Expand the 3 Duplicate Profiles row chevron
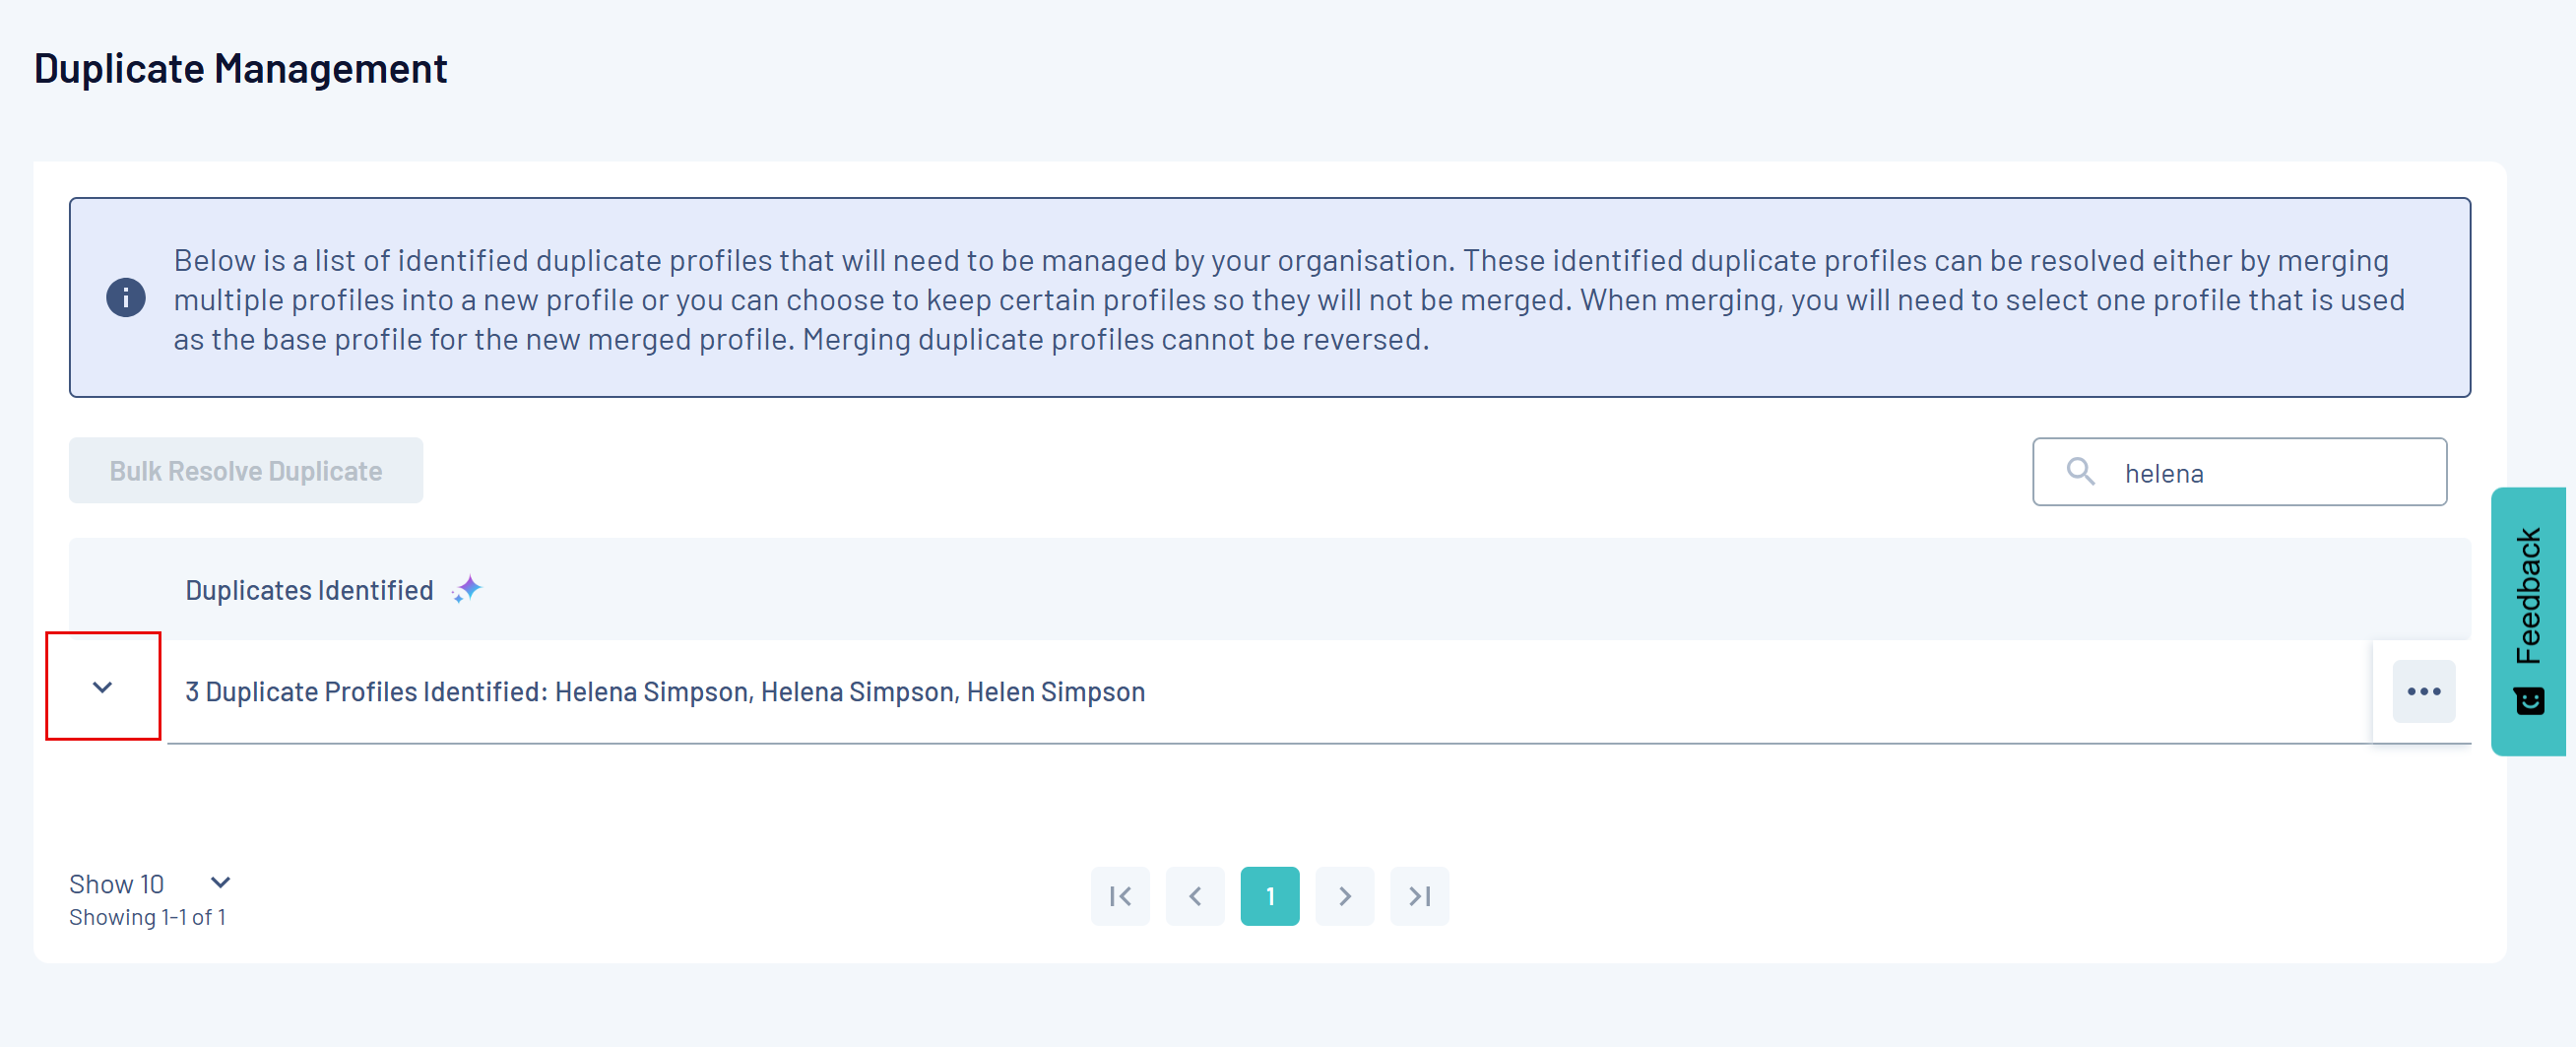 (102, 687)
